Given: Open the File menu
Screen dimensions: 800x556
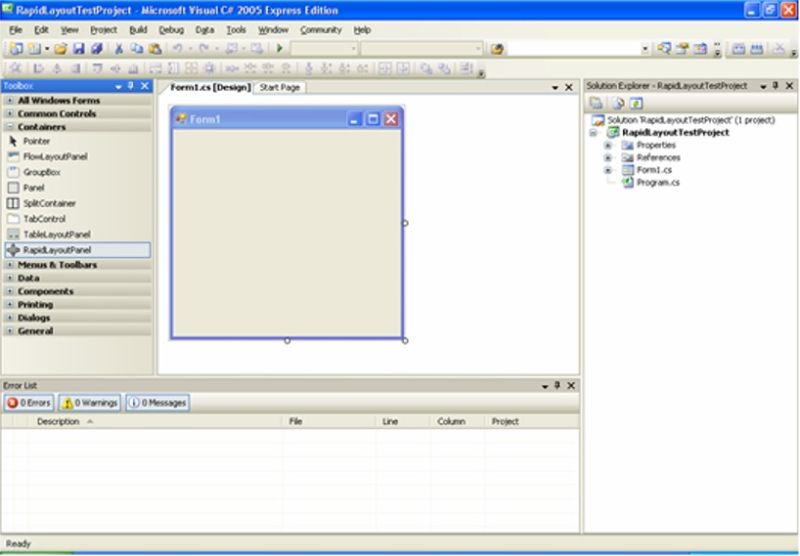Looking at the screenshot, I should 16,30.
